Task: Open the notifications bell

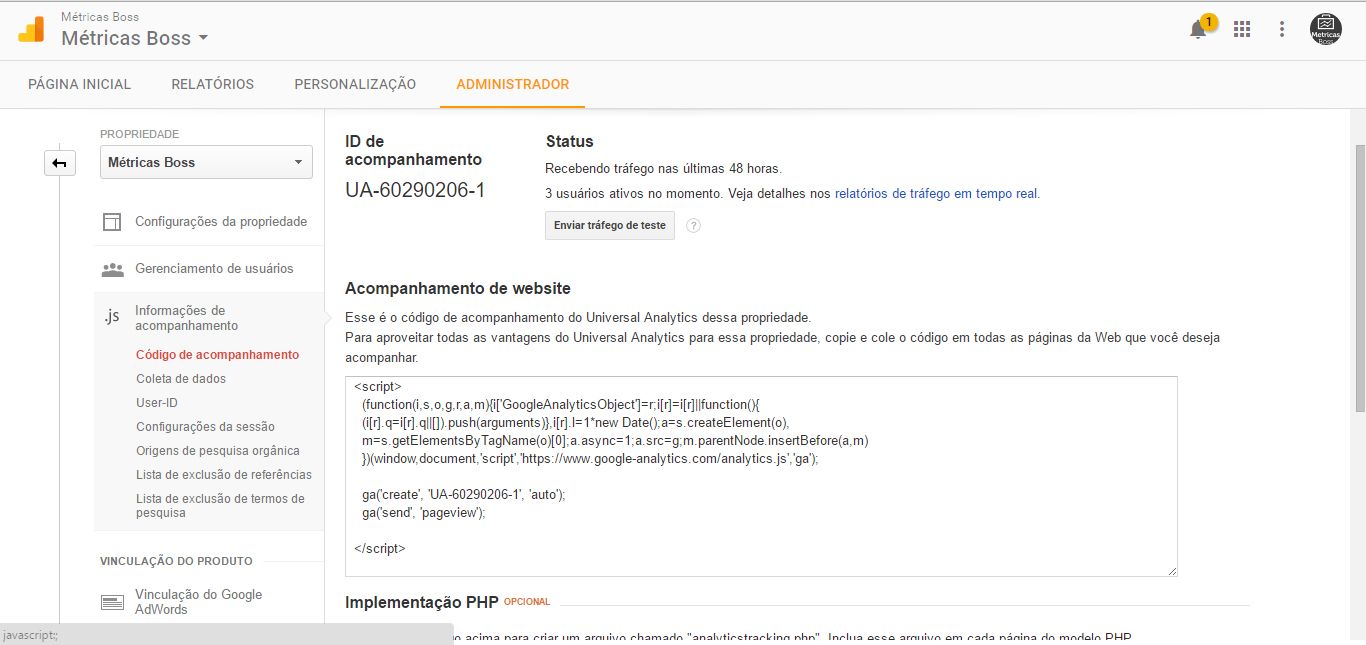Action: coord(1198,30)
